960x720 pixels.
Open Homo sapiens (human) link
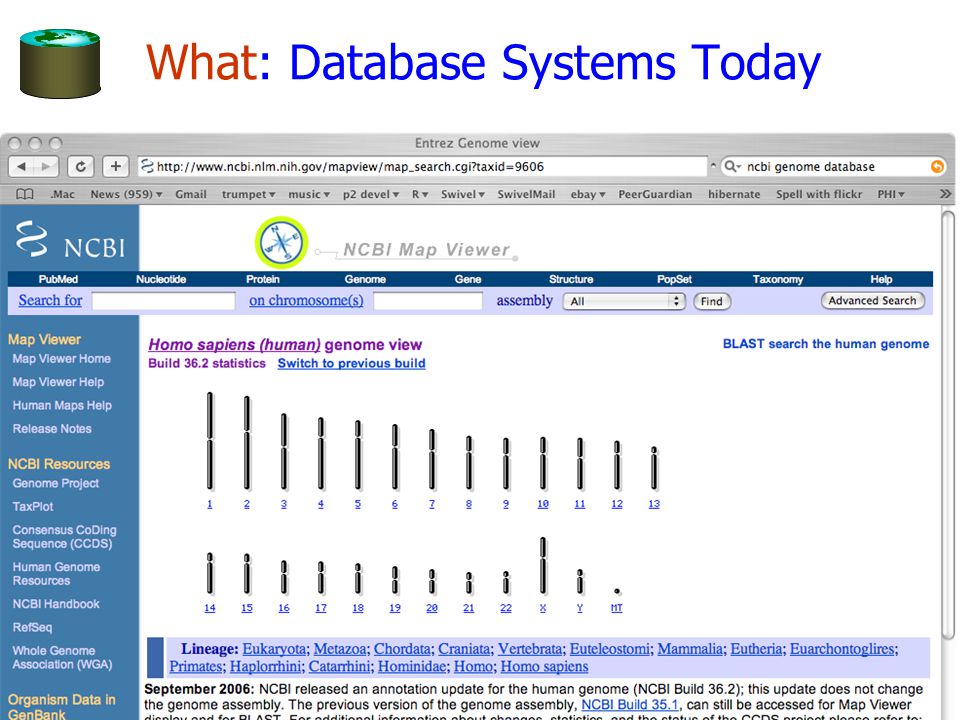tap(234, 345)
